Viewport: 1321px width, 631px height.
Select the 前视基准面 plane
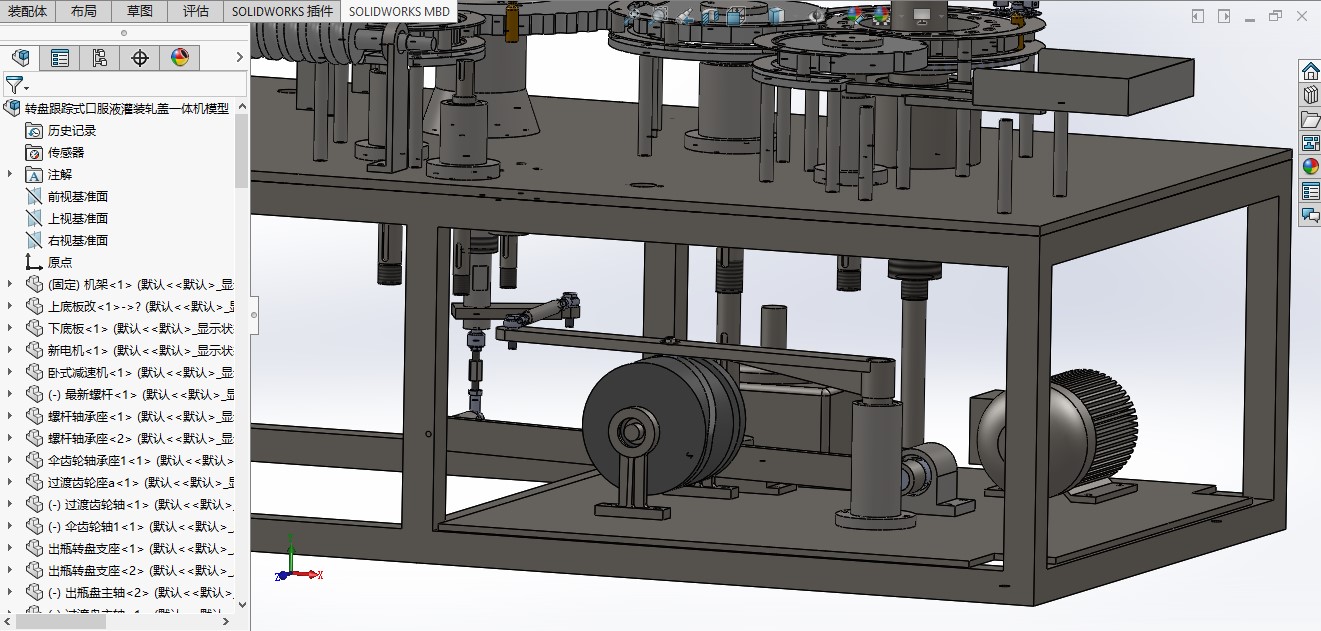pyautogui.click(x=78, y=197)
